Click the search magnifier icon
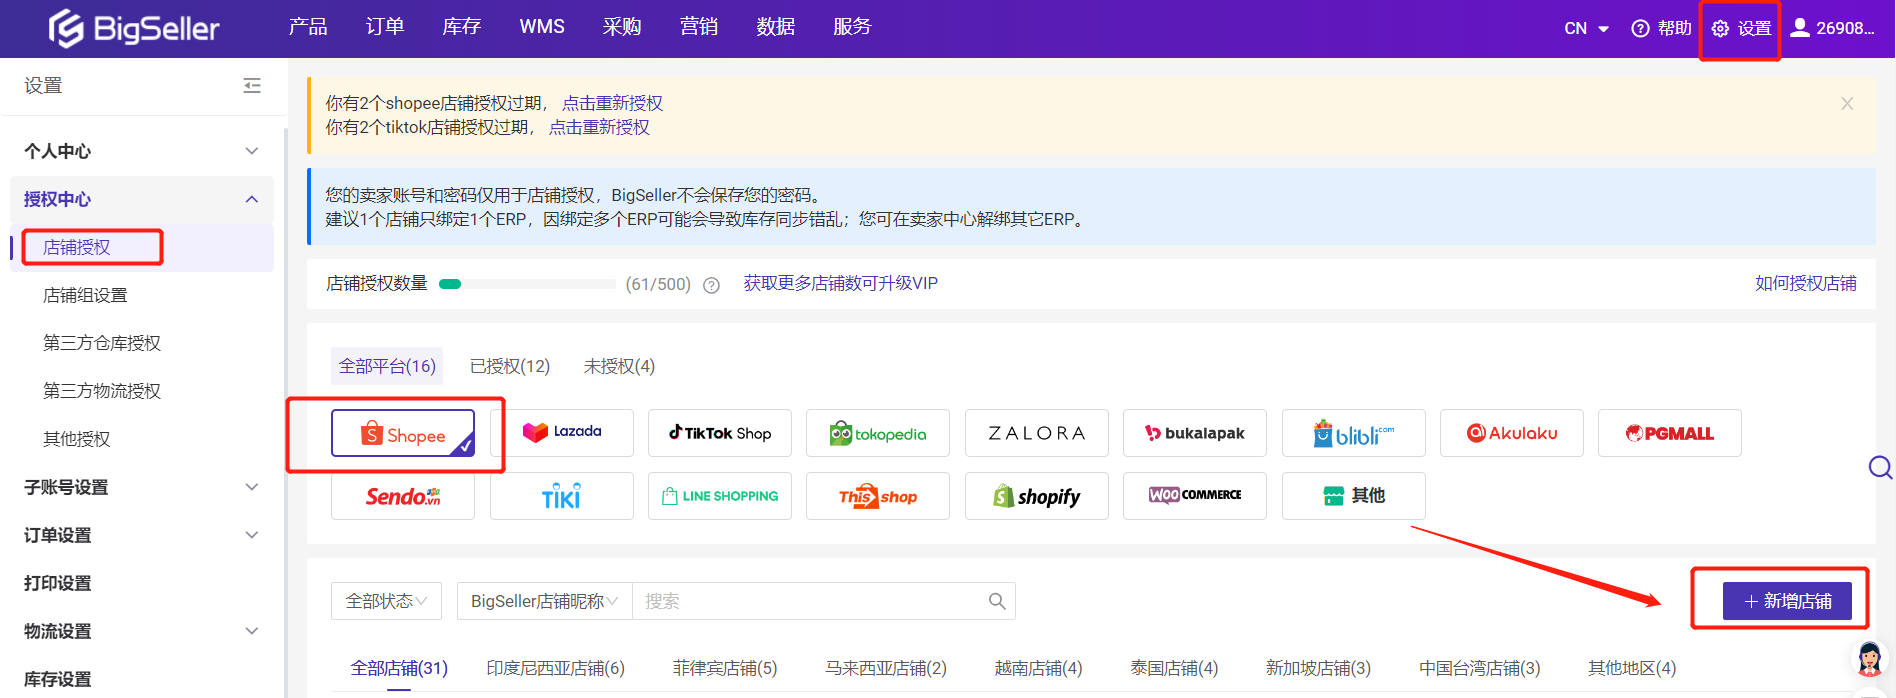The image size is (1896, 698). click(996, 601)
